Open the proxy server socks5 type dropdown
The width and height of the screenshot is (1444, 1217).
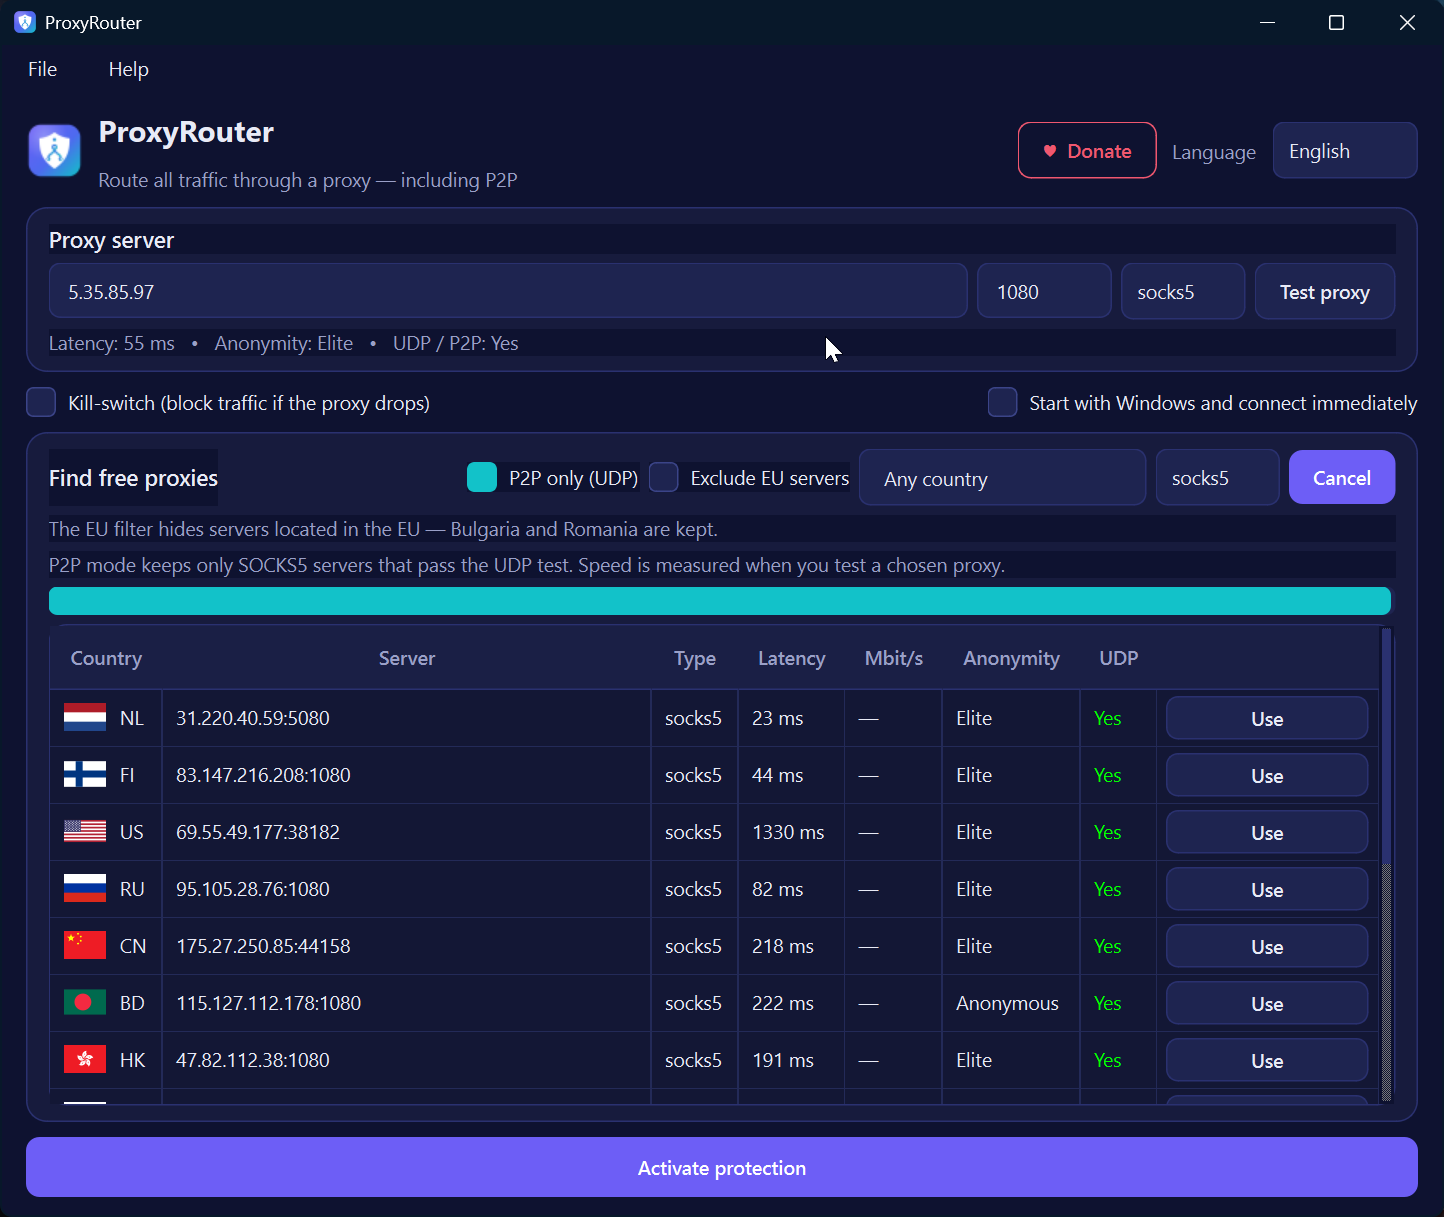click(1183, 292)
